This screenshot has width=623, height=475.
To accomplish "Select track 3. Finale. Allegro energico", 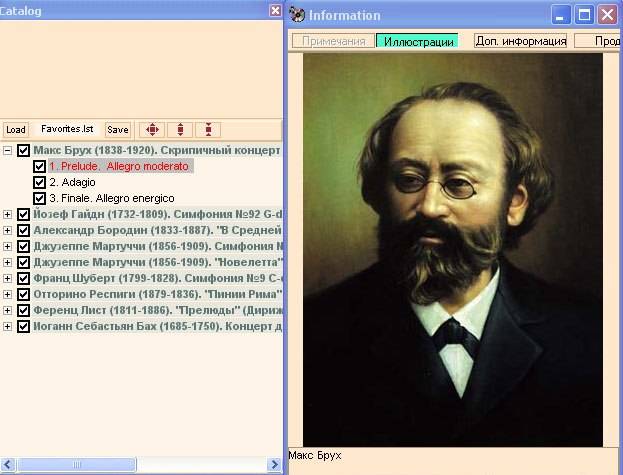I will click(x=112, y=198).
